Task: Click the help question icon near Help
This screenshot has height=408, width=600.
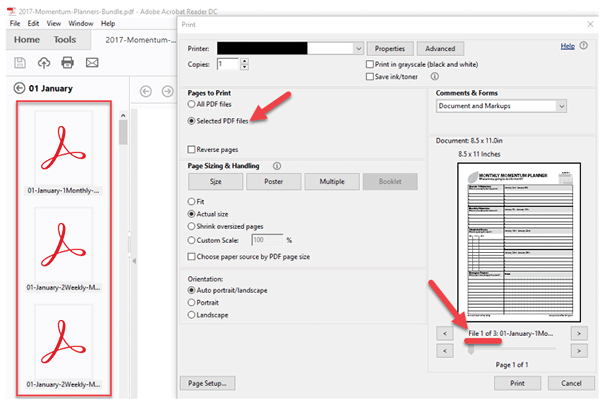Action: tap(584, 46)
